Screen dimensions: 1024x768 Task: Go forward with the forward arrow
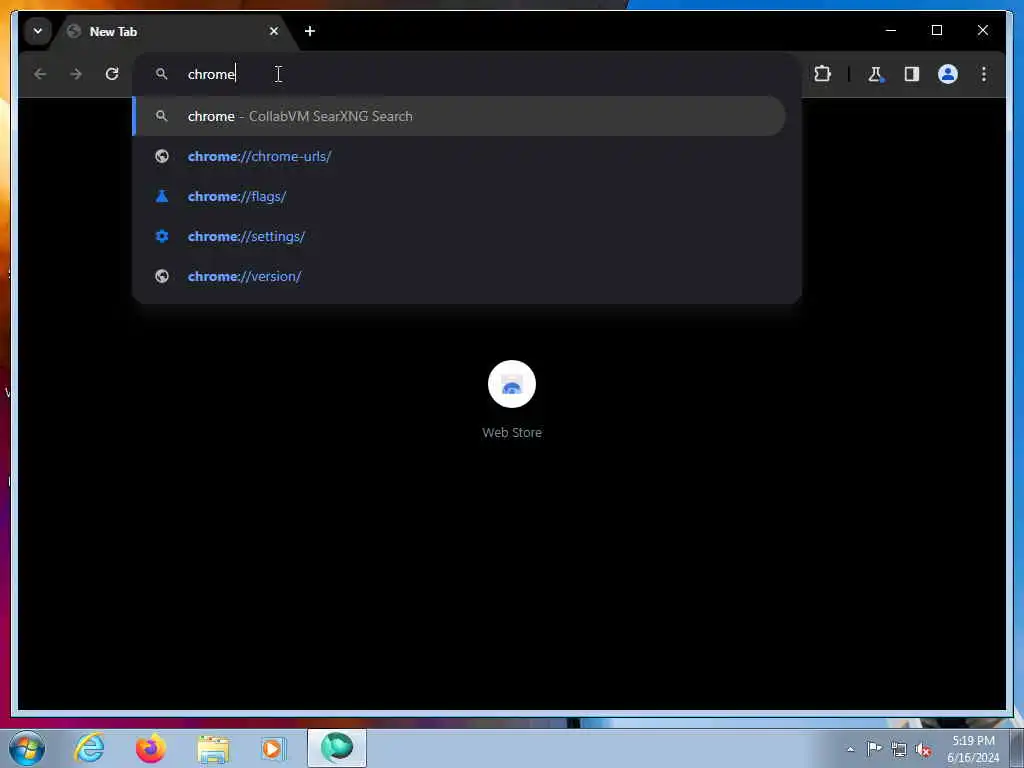pyautogui.click(x=76, y=74)
